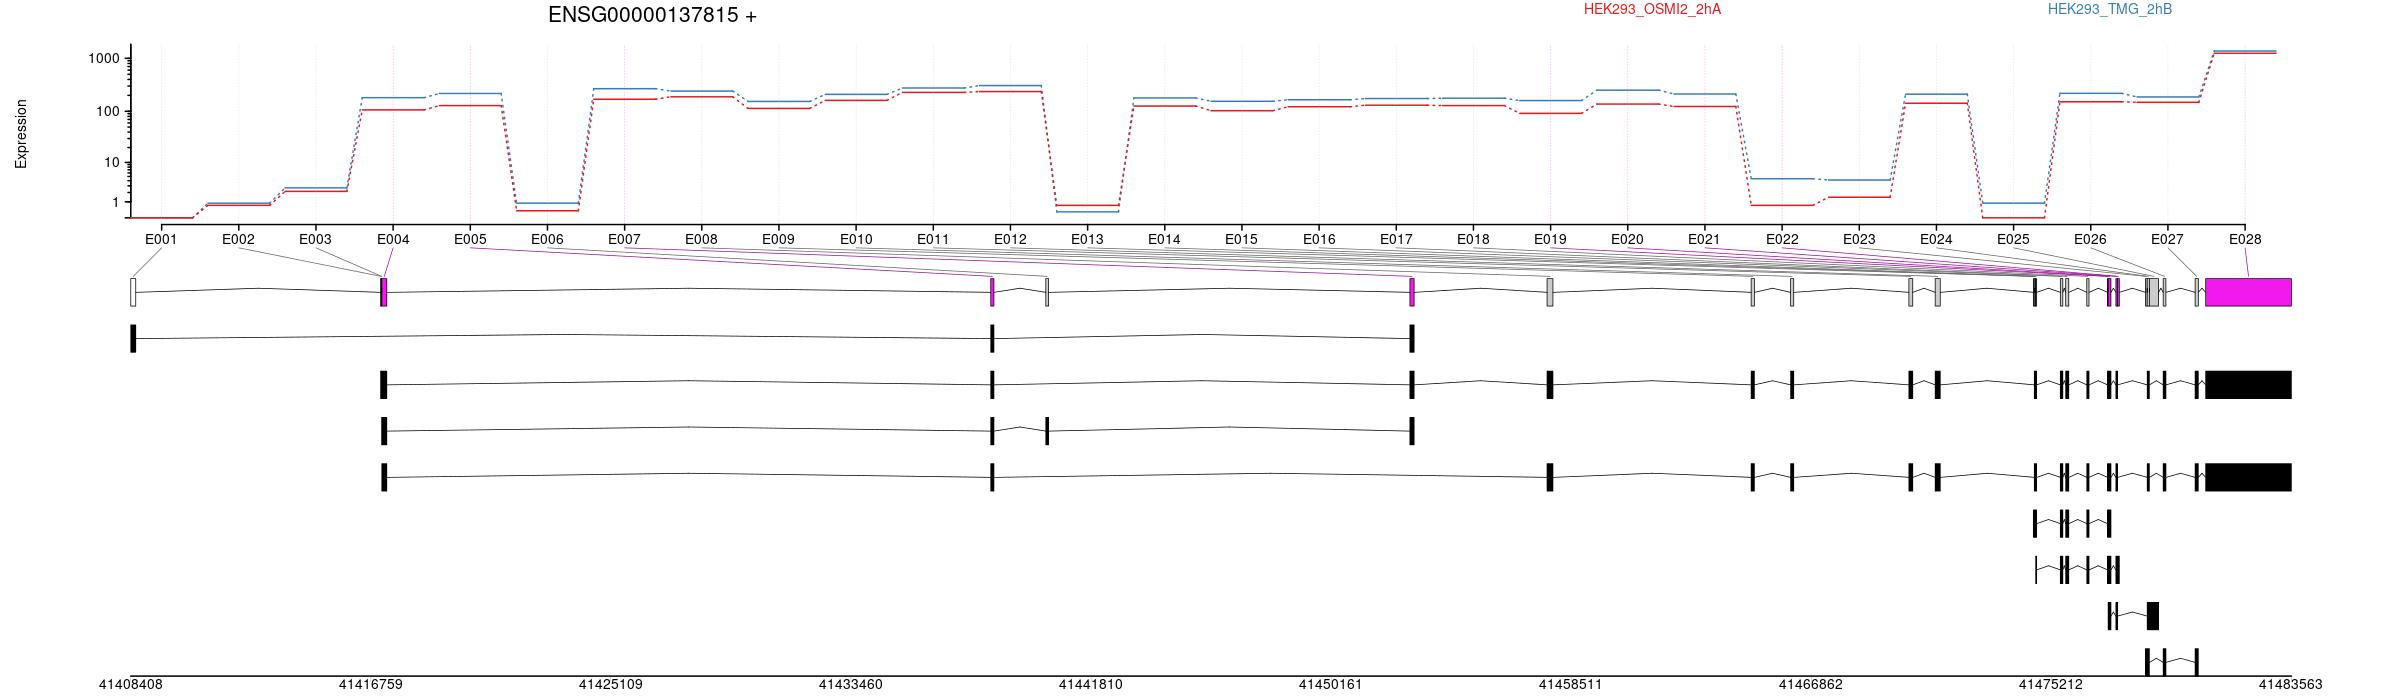2400x700 pixels.
Task: Click the large magenta terminal exon block
Action: click(2248, 292)
